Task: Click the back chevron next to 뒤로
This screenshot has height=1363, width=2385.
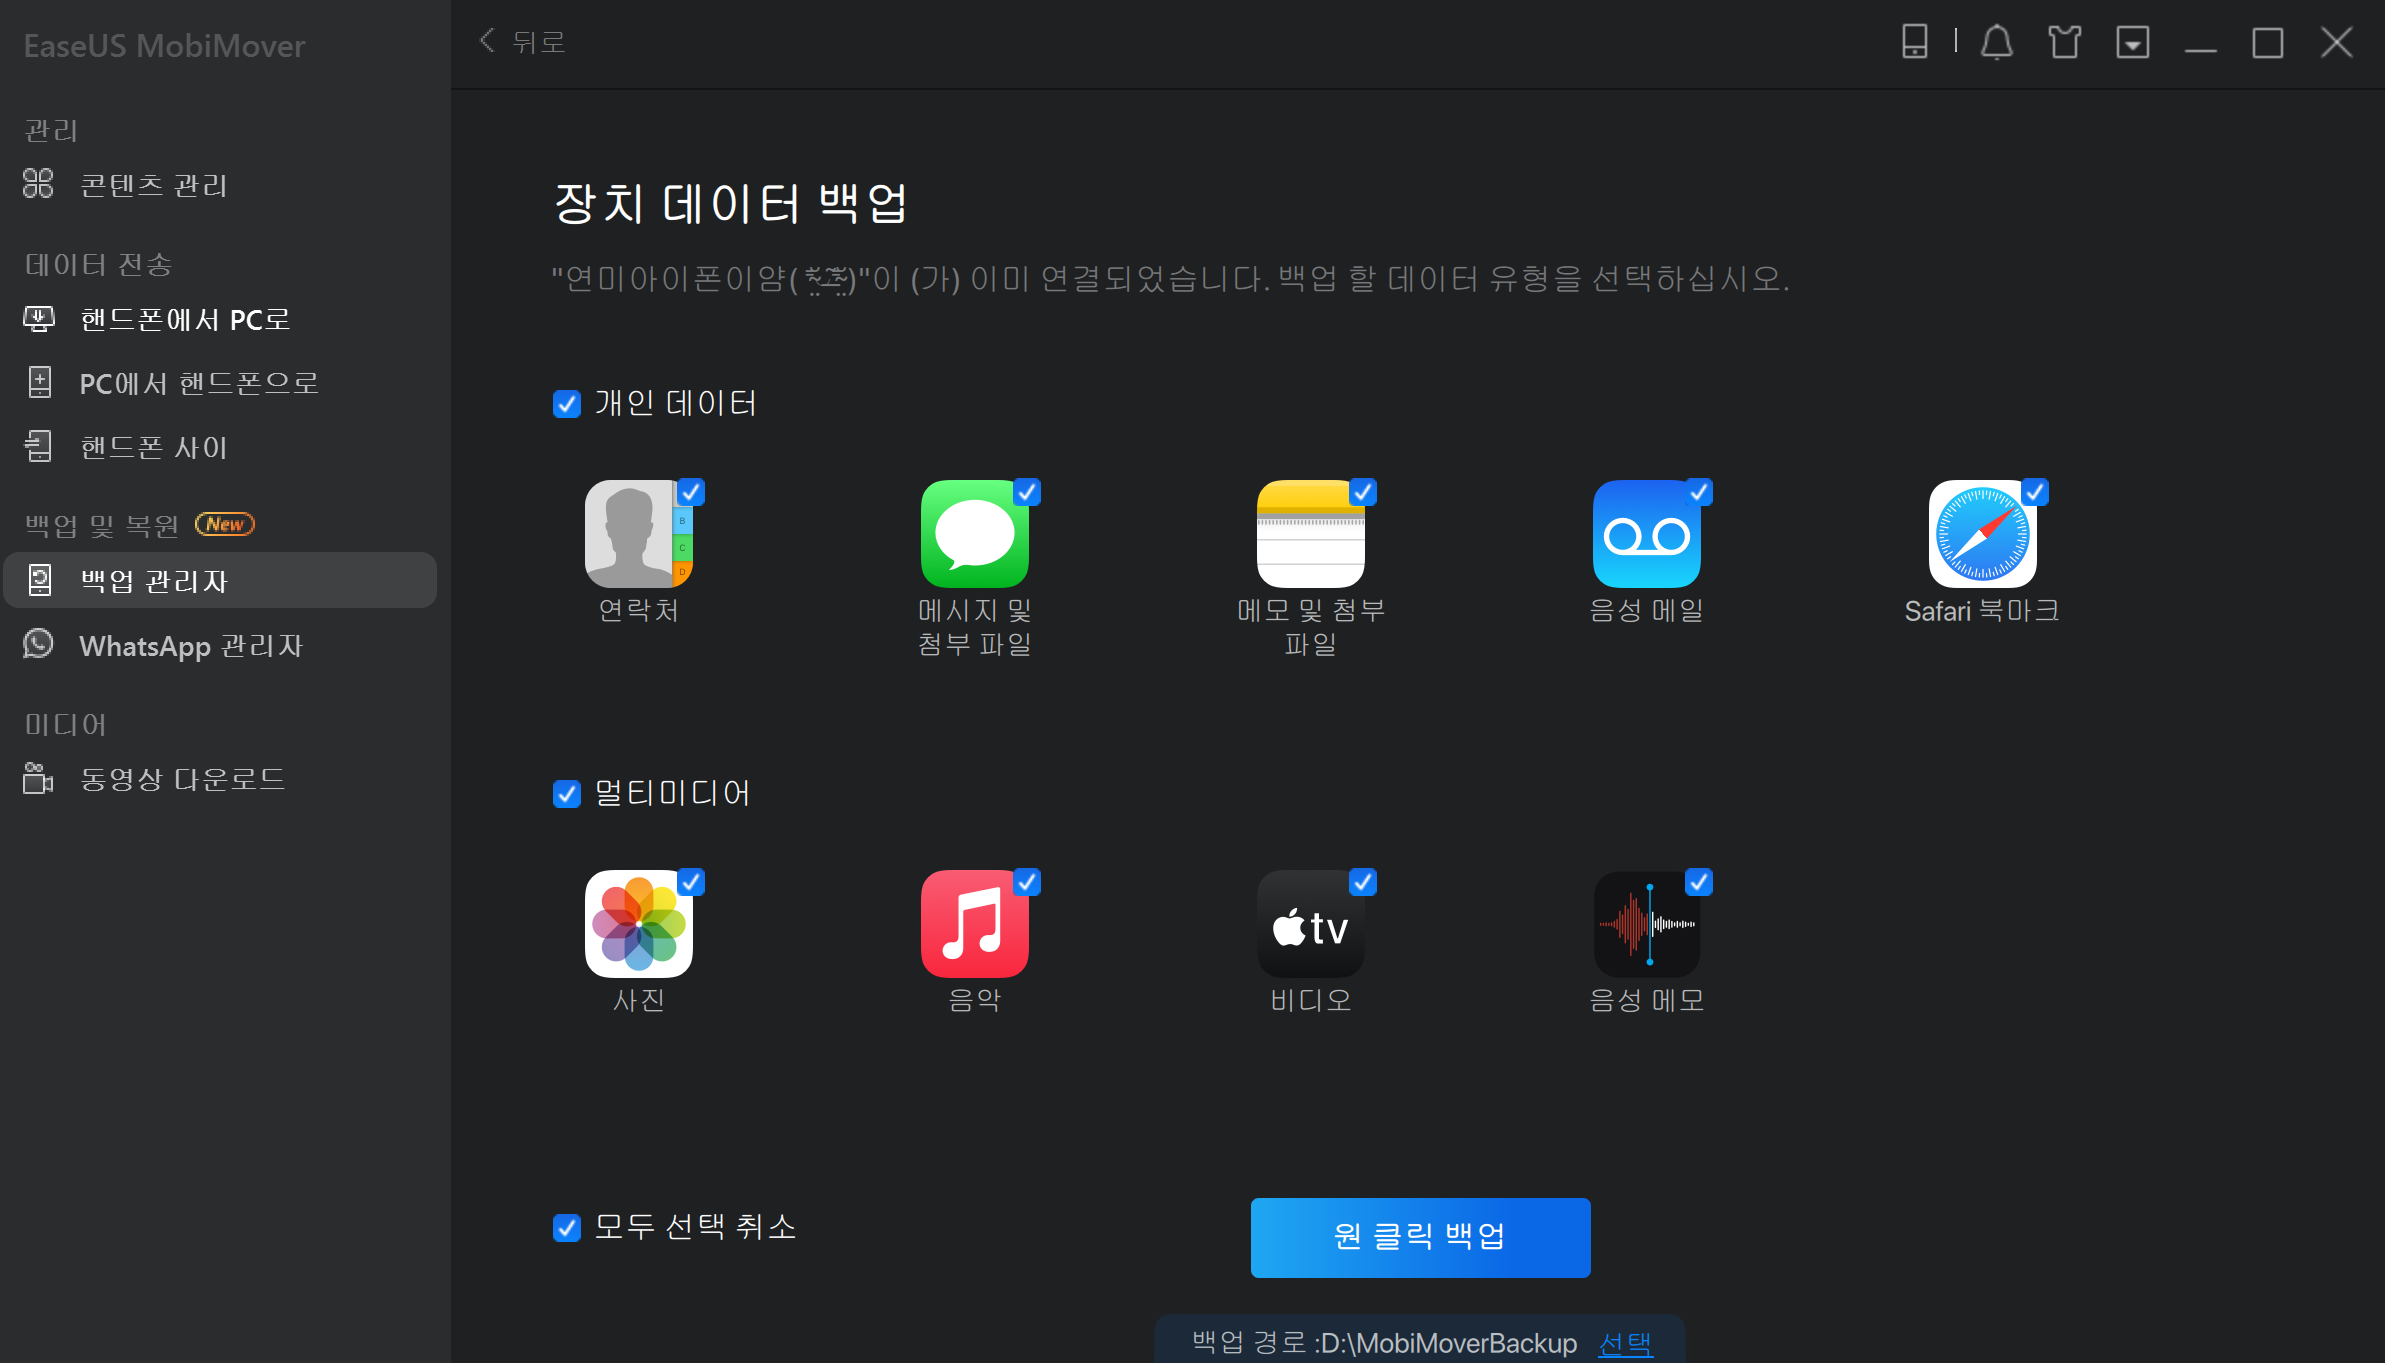Action: pos(486,40)
